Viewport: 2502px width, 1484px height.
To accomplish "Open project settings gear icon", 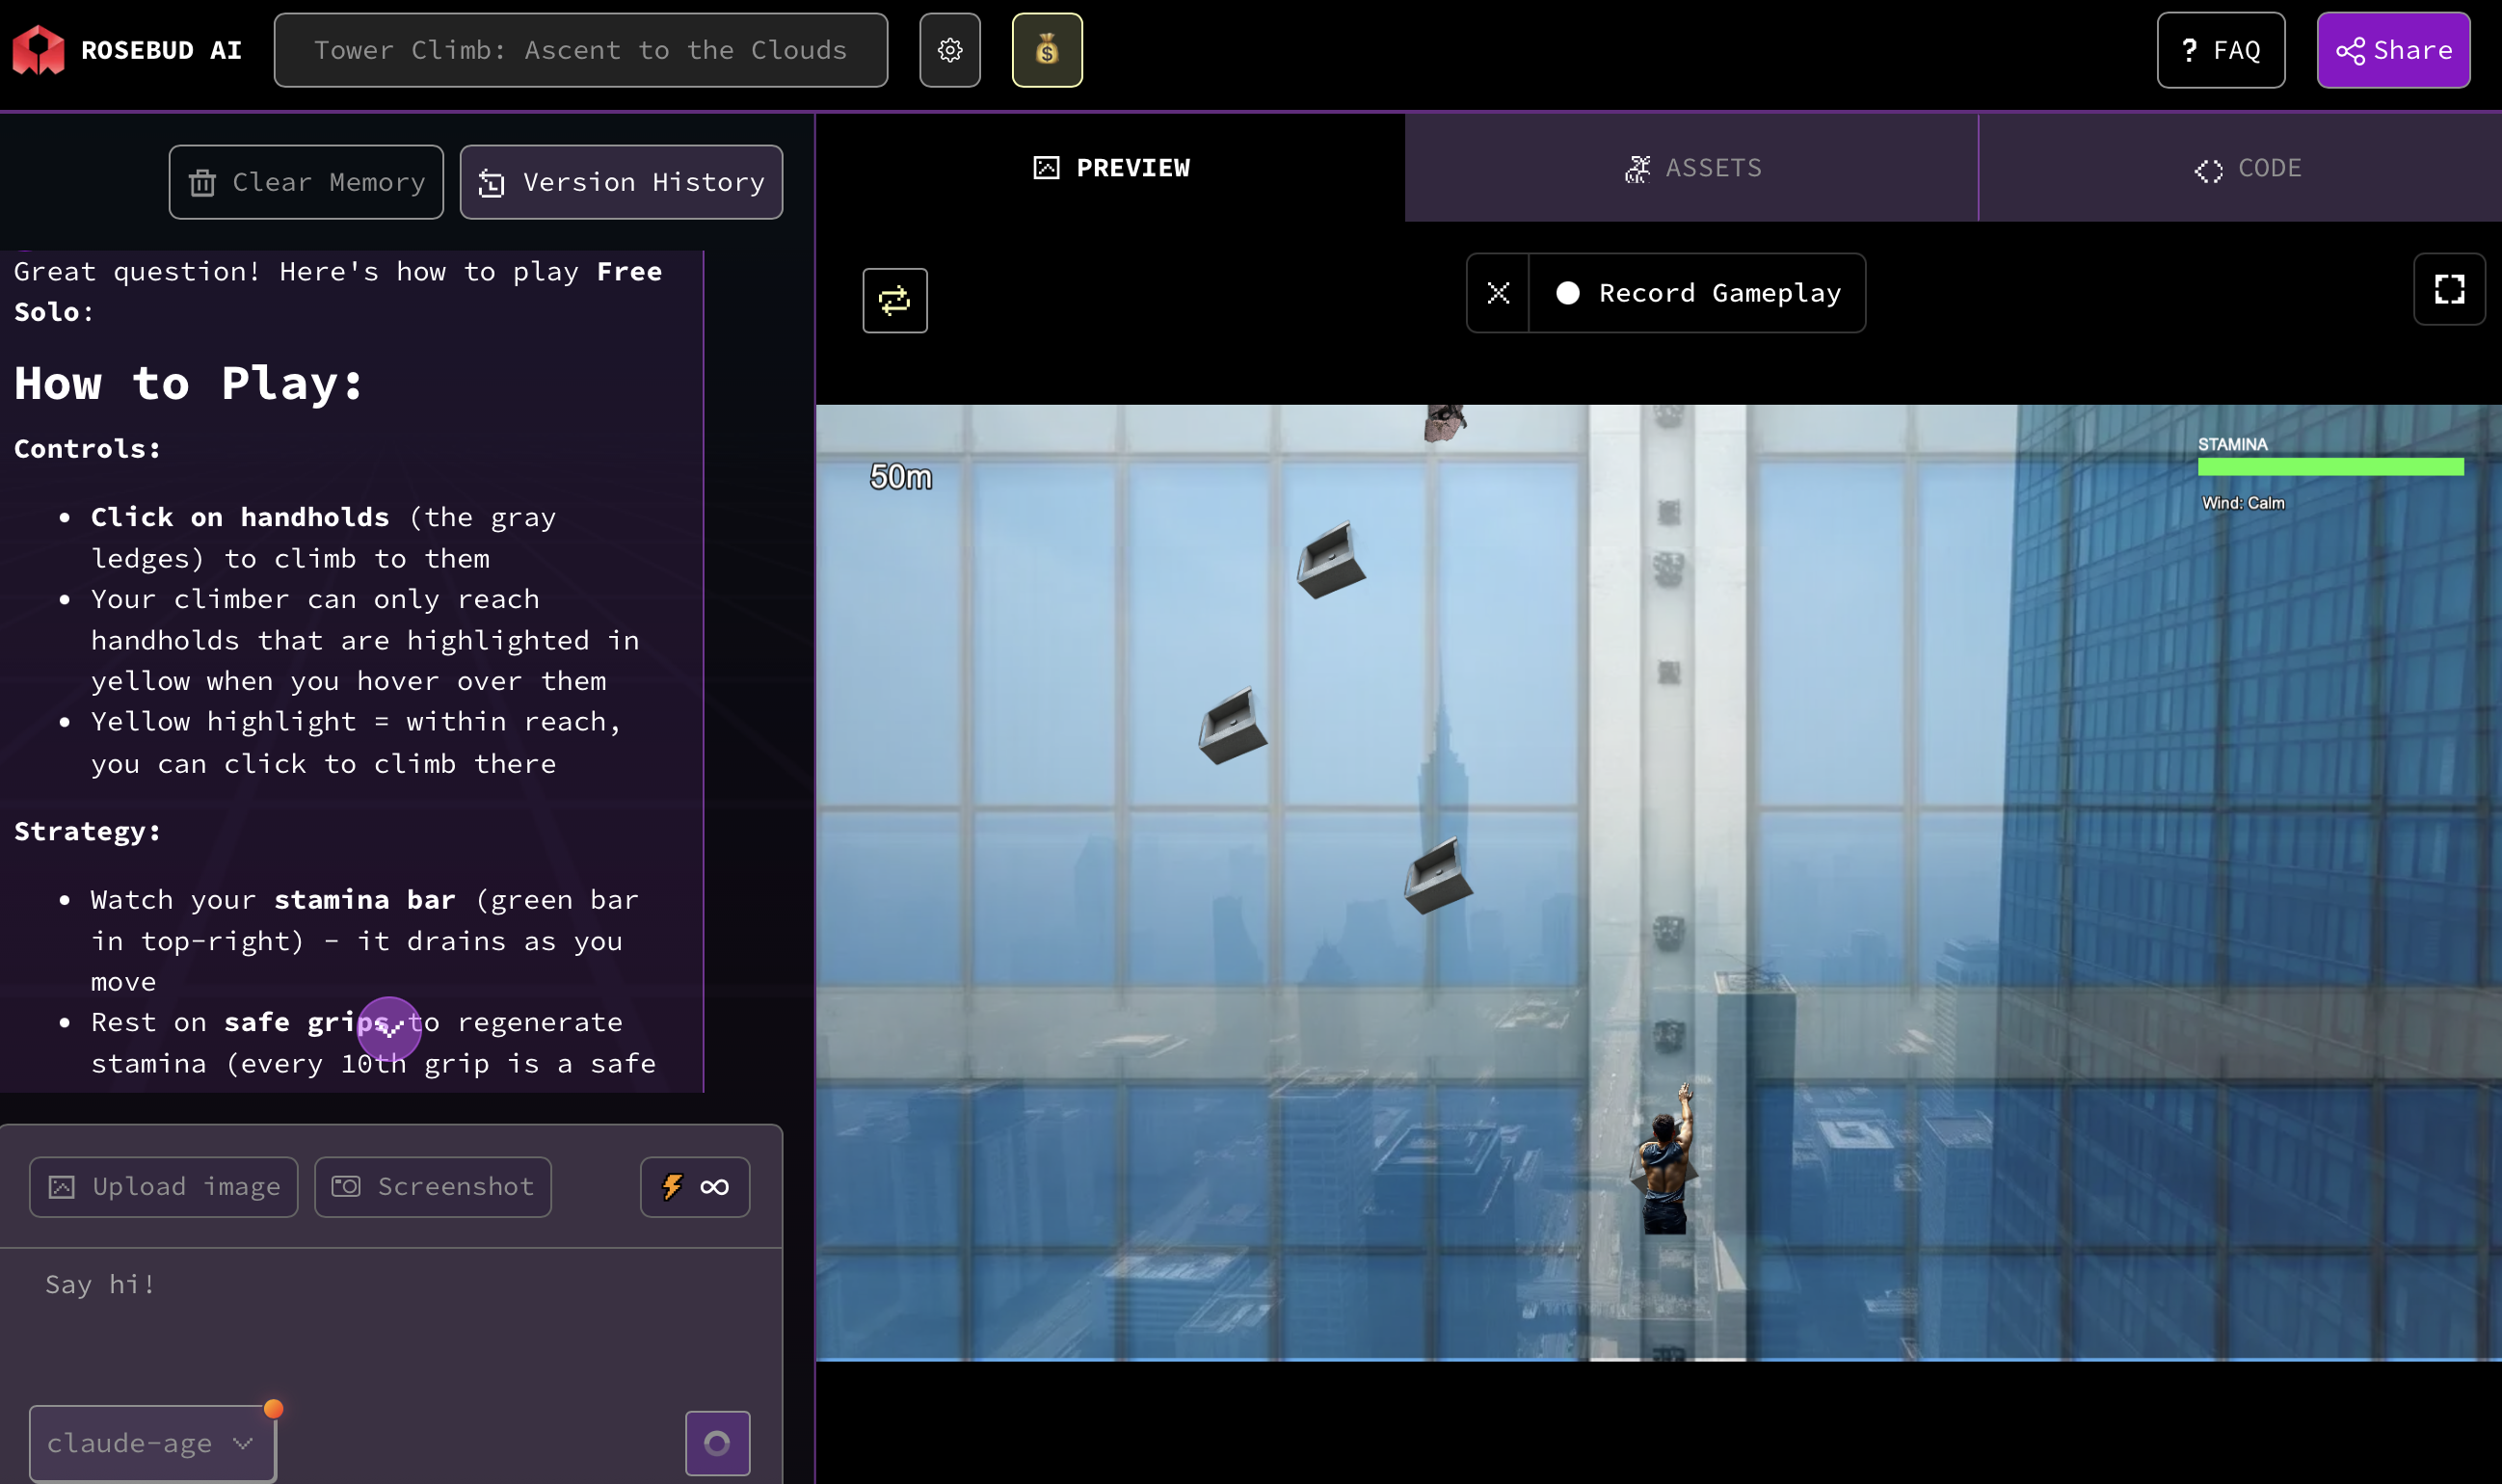I will tap(949, 50).
